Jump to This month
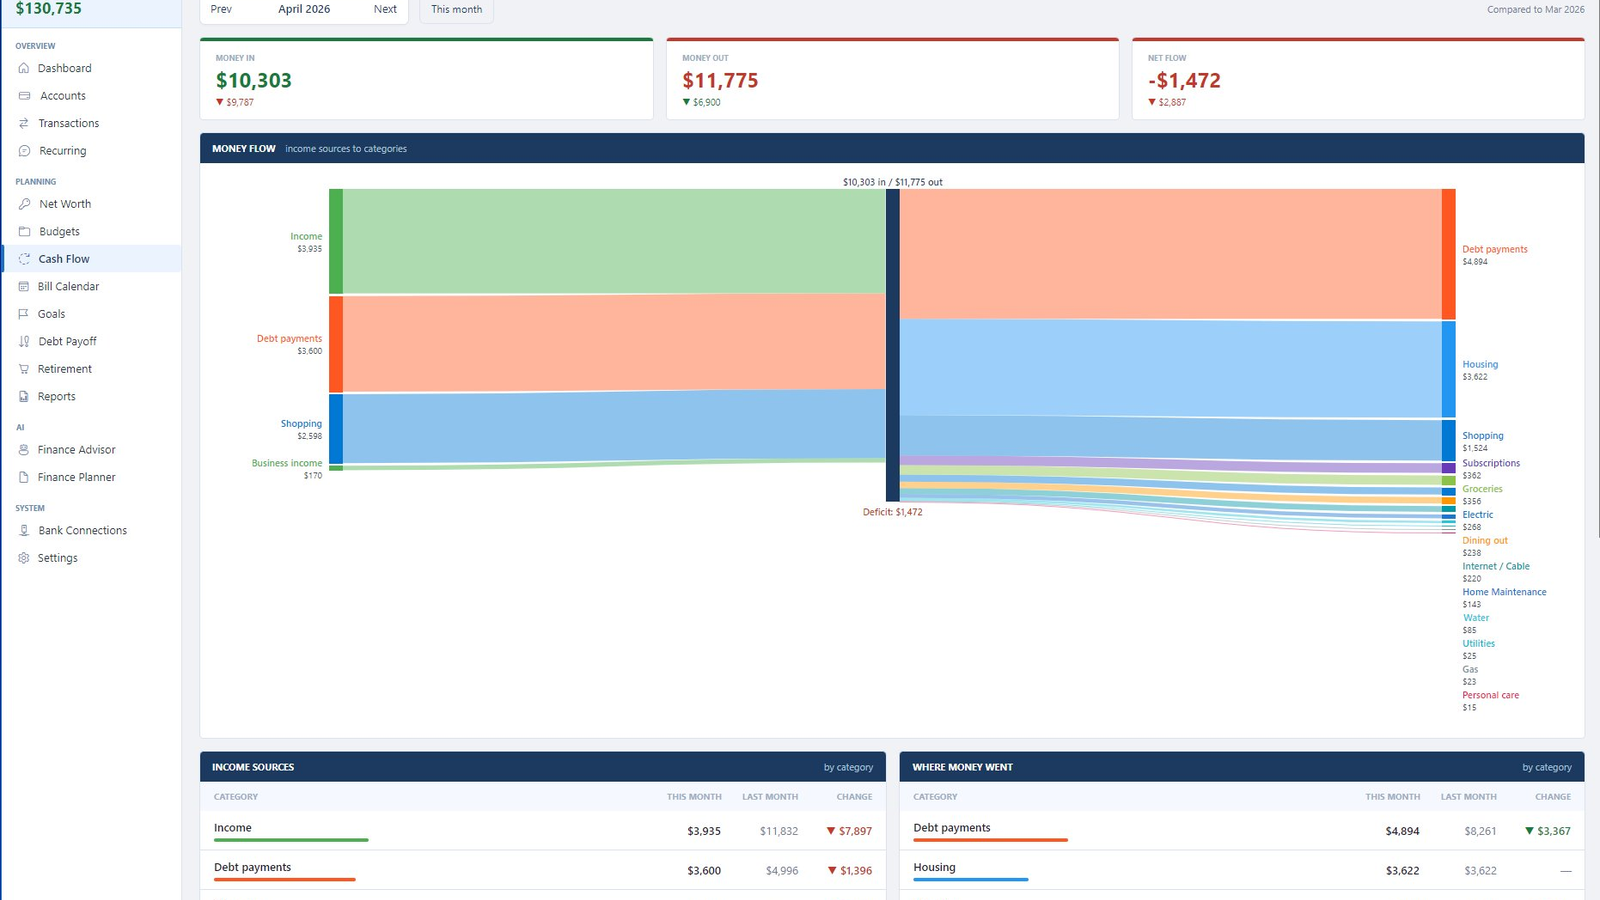 click(457, 9)
